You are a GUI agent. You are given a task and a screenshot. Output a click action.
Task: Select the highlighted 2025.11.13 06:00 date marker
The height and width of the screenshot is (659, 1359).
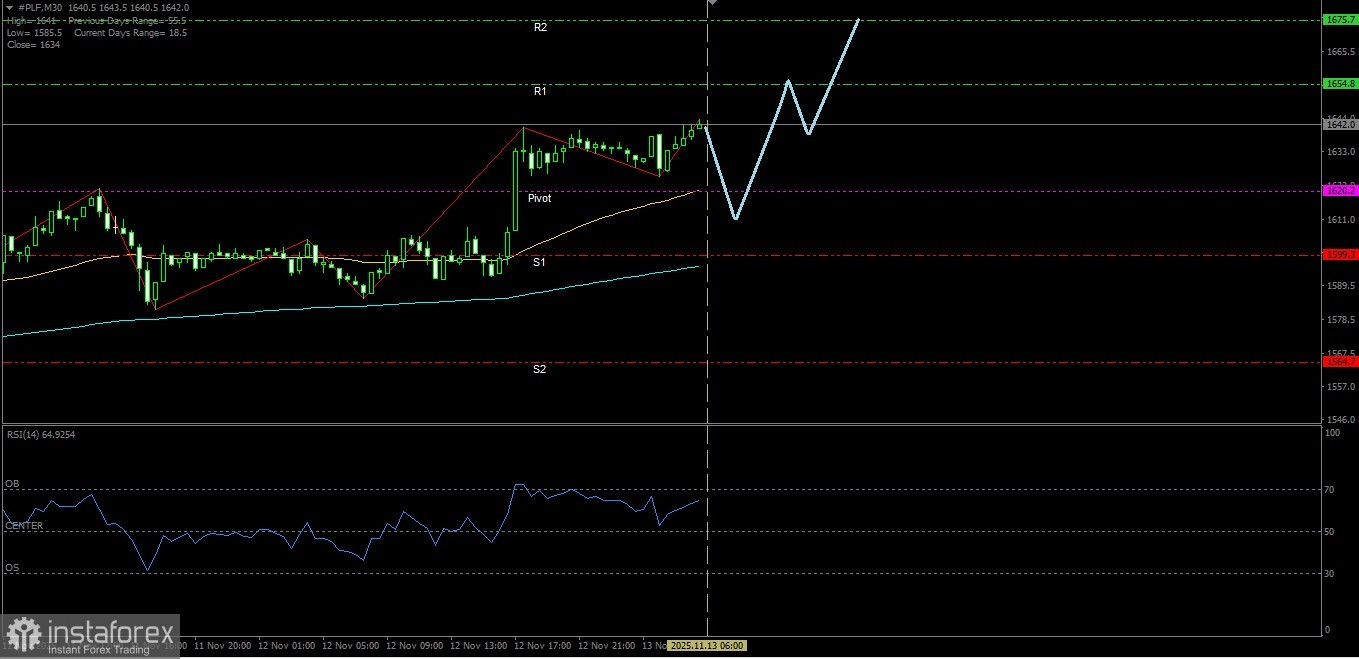706,646
